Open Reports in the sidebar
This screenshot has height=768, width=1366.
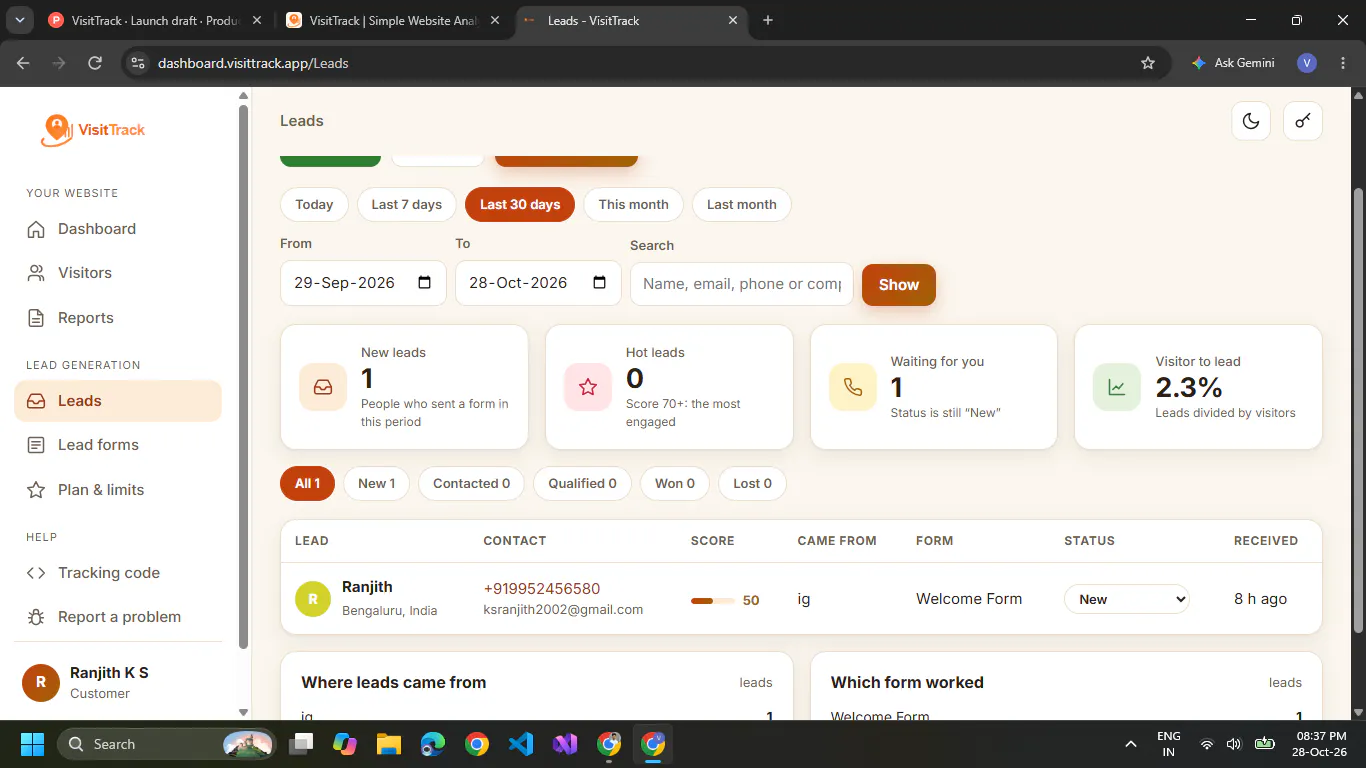click(x=118, y=318)
